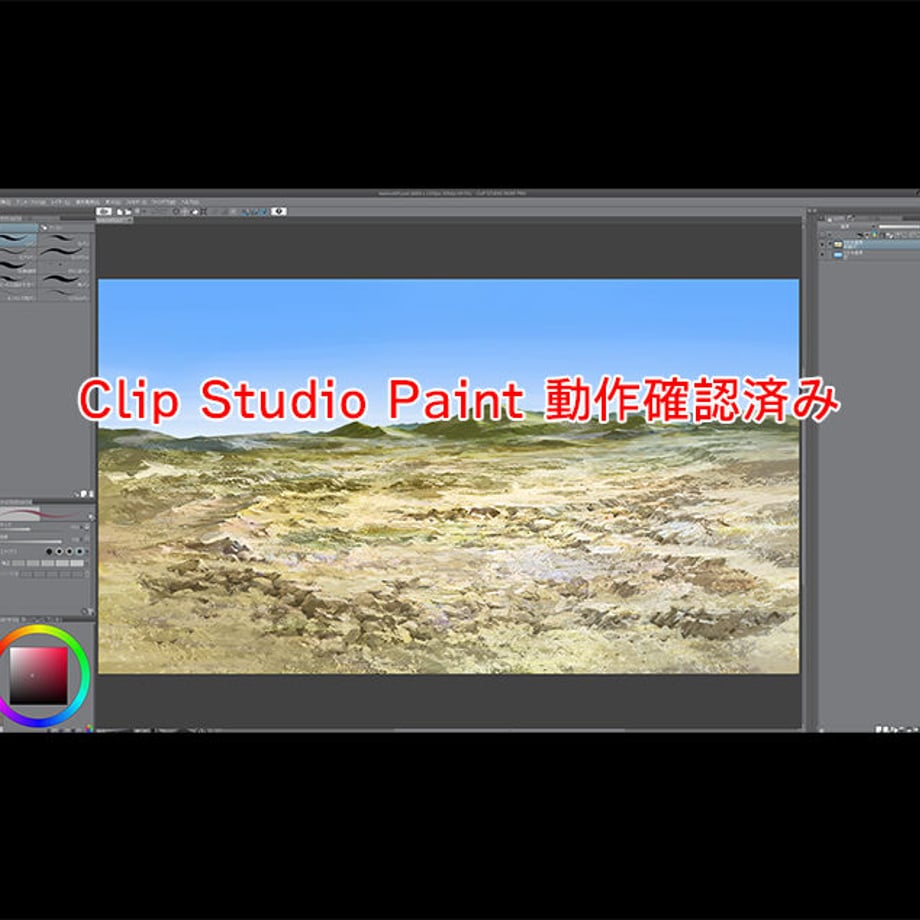Image resolution: width=920 pixels, height=920 pixels.
Task: Select the highlighted brush preset thumbnail
Action: coord(19,239)
